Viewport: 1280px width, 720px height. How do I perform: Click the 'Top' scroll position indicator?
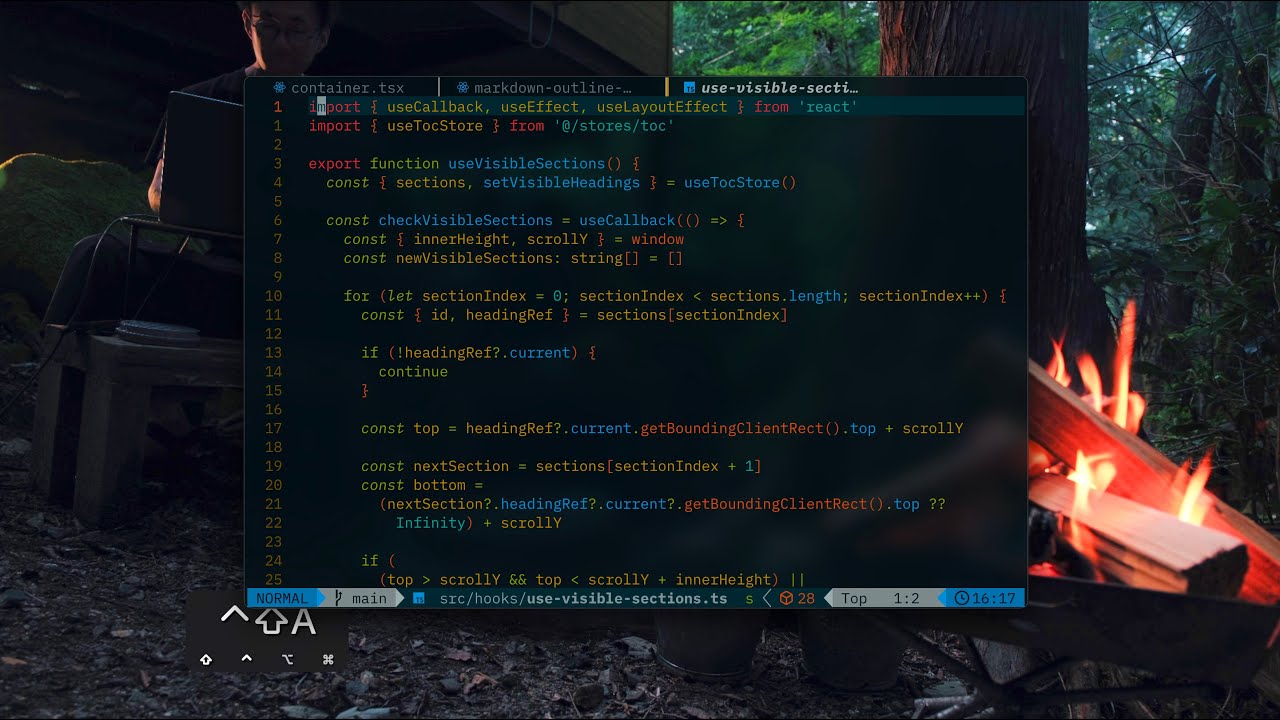(854, 598)
